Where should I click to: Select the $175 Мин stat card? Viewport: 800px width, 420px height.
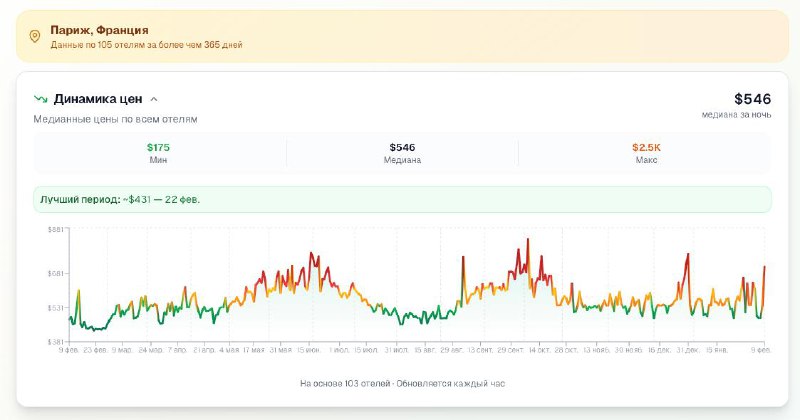(x=158, y=153)
